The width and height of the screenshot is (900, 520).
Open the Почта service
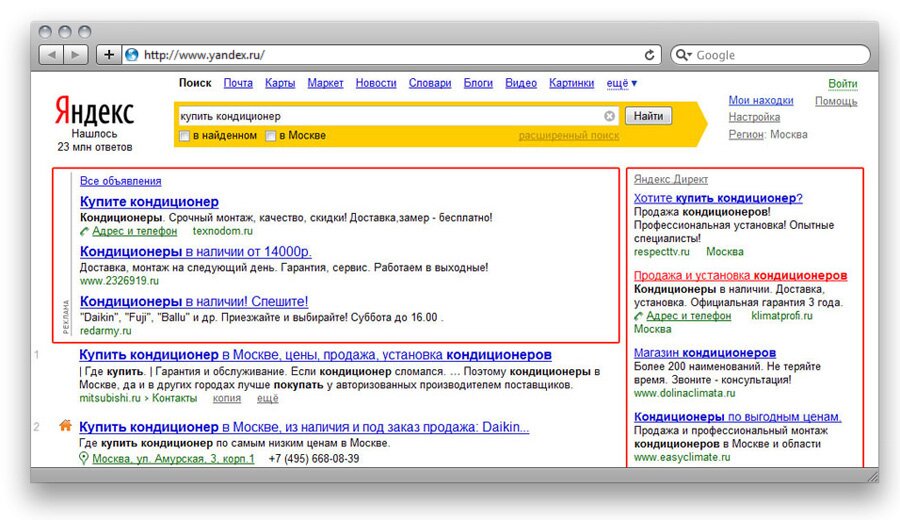click(x=238, y=83)
